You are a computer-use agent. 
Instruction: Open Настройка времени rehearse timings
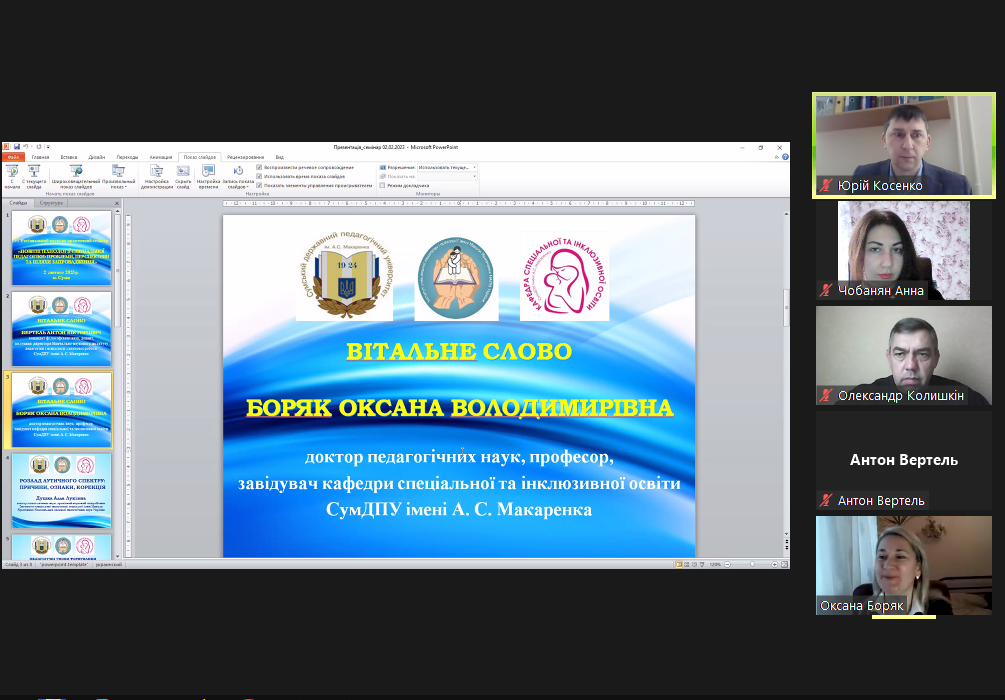[208, 174]
